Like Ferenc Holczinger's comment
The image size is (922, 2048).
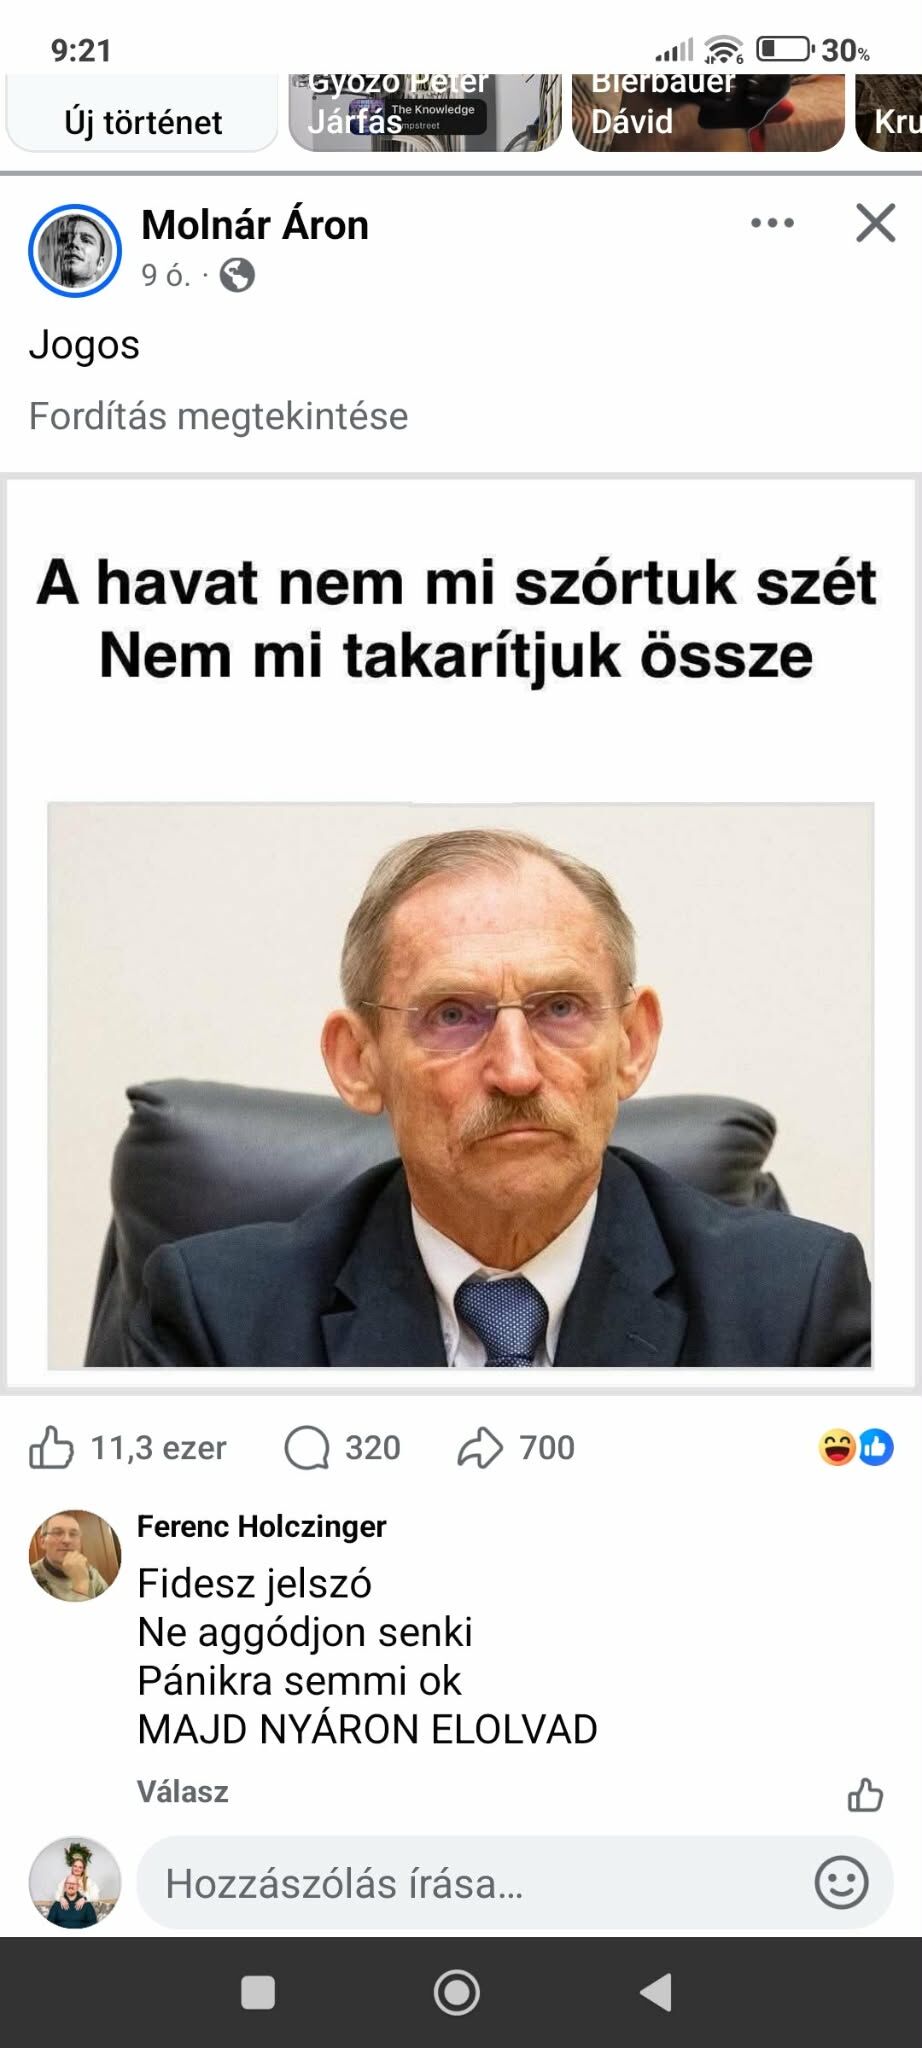coord(865,1795)
